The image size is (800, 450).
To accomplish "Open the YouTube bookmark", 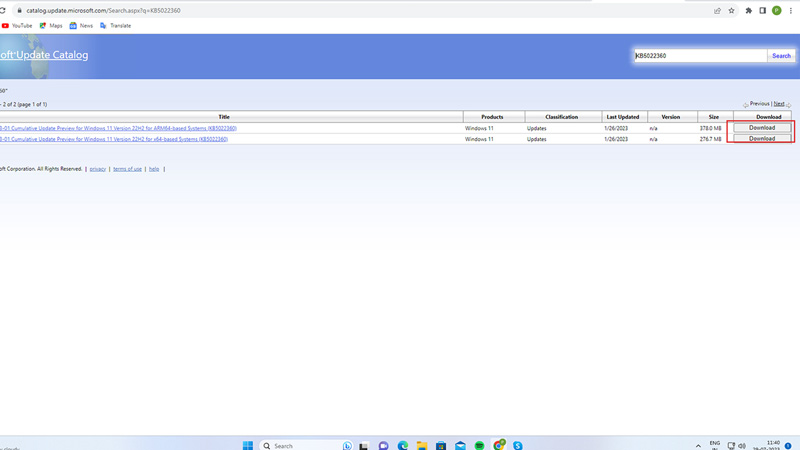I will 17,26.
